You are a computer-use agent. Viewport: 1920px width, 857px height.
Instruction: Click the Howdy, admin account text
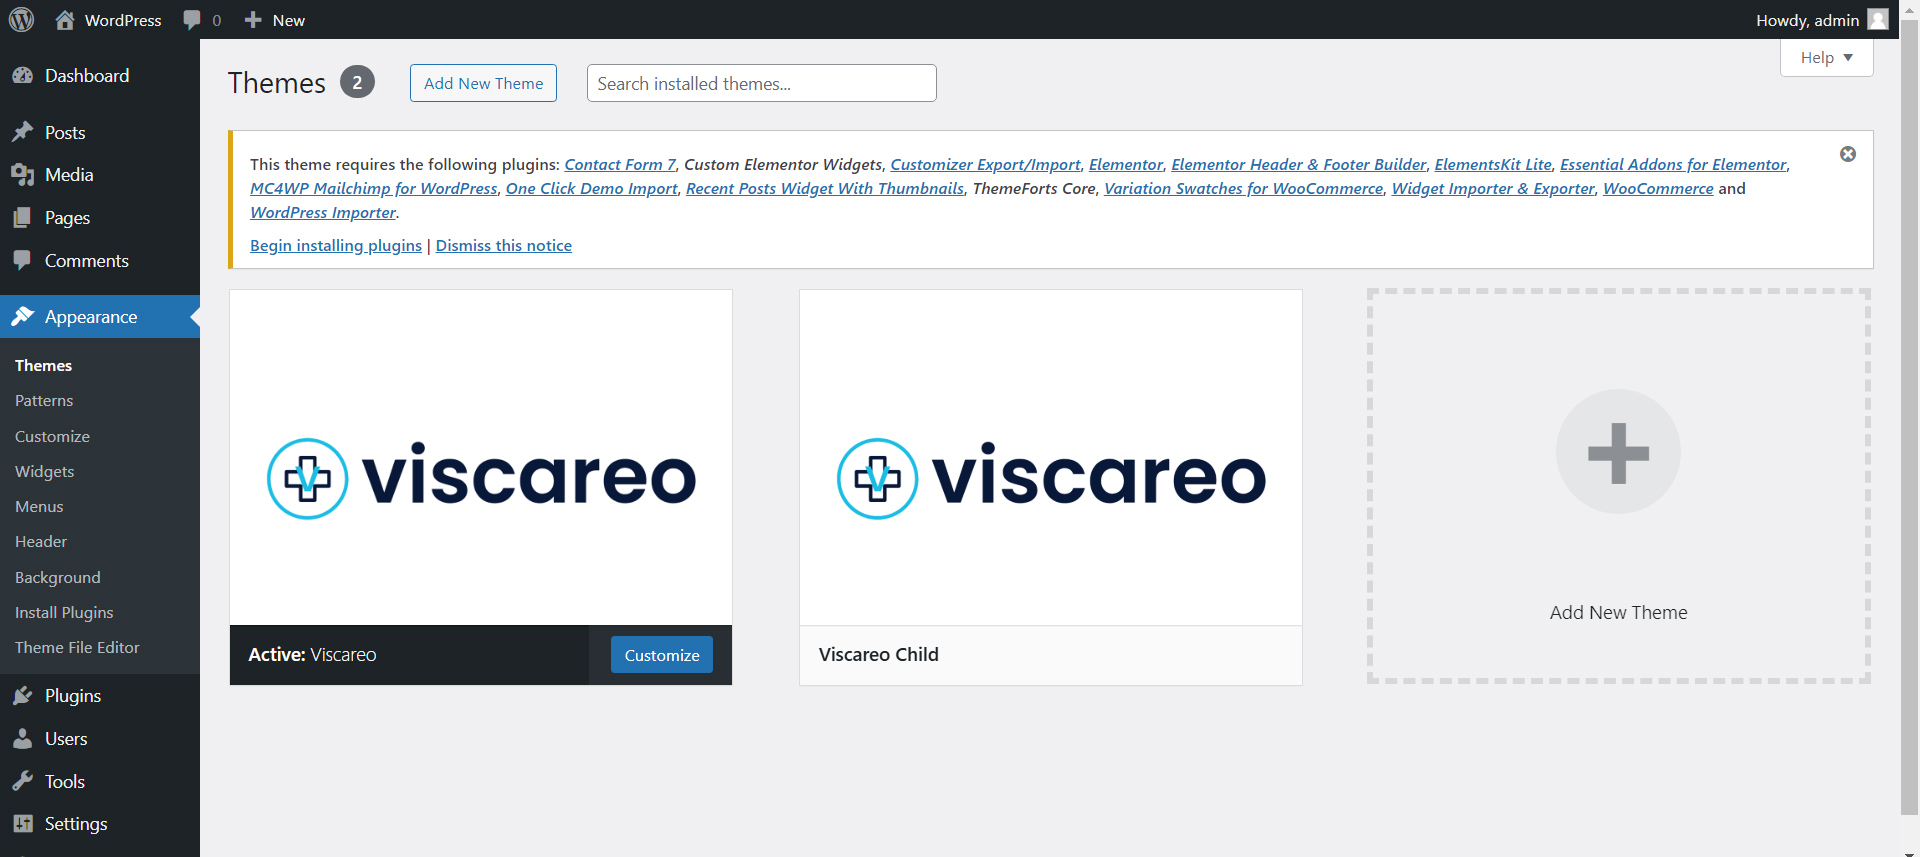(x=1807, y=20)
